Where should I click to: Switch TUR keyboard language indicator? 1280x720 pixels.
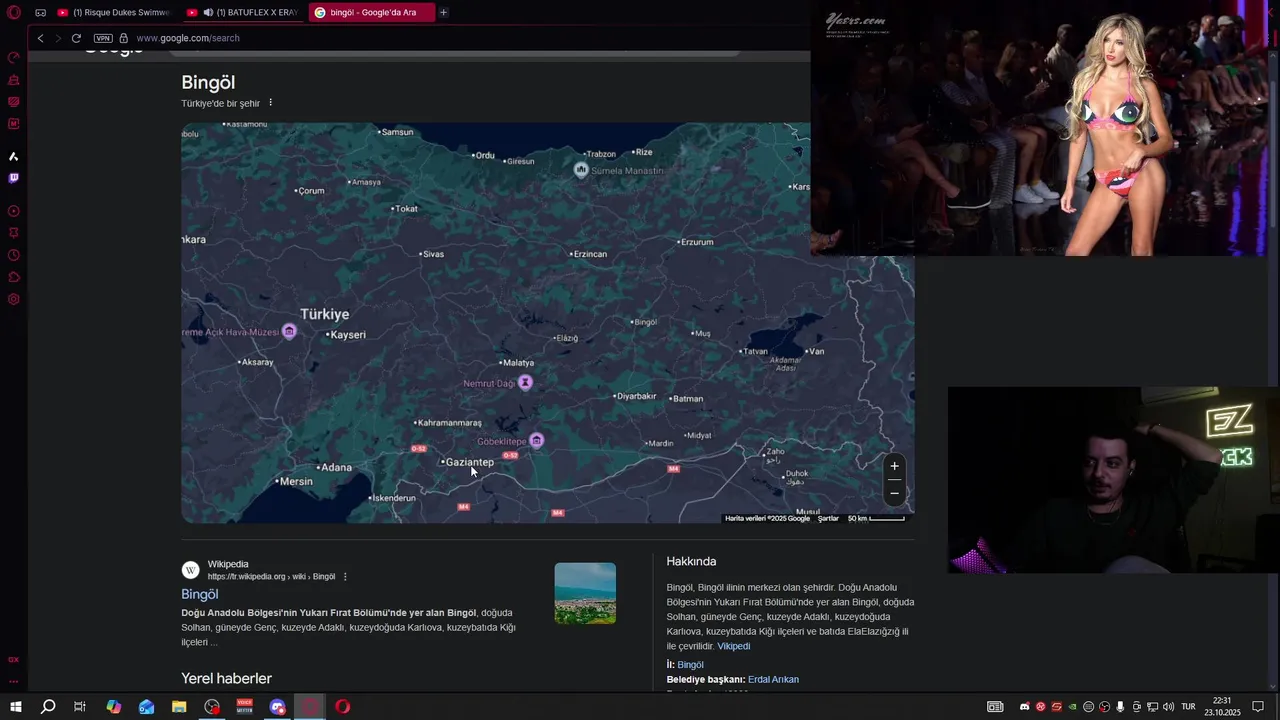(x=1188, y=707)
